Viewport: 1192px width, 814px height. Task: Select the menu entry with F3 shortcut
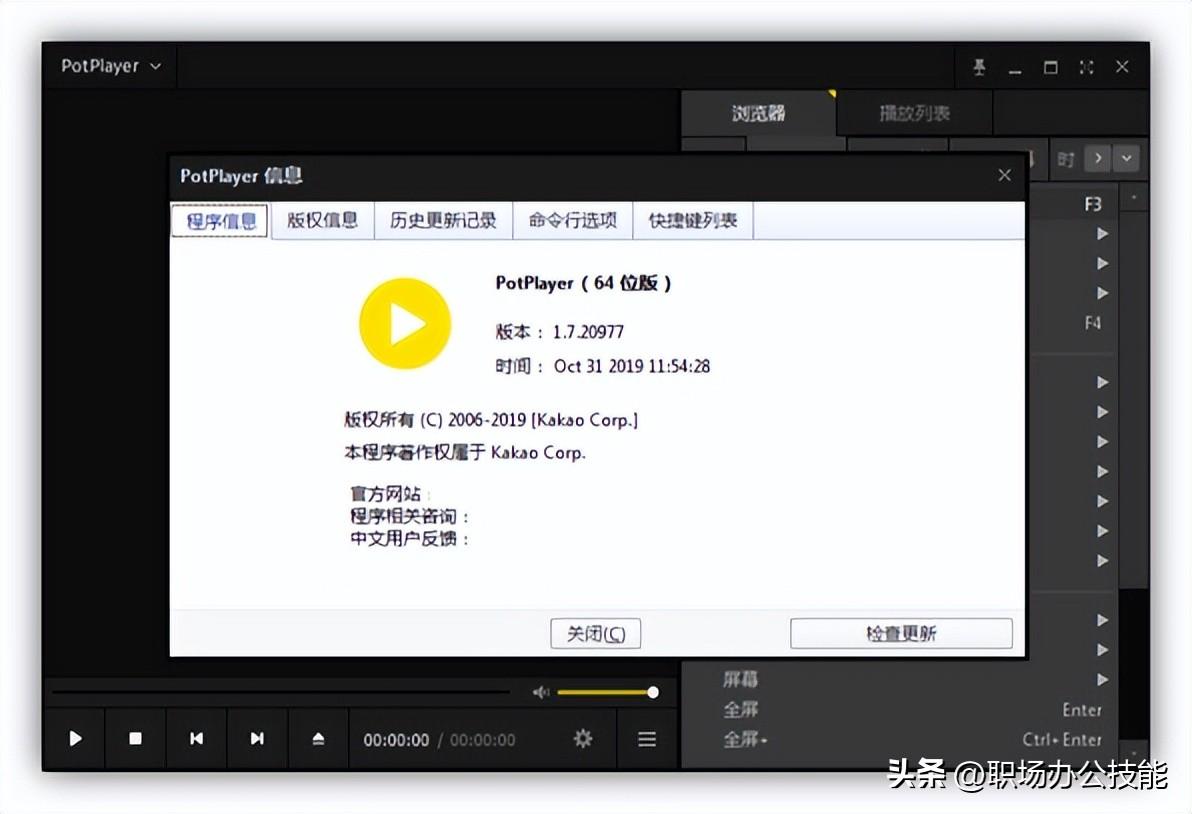click(x=1072, y=204)
